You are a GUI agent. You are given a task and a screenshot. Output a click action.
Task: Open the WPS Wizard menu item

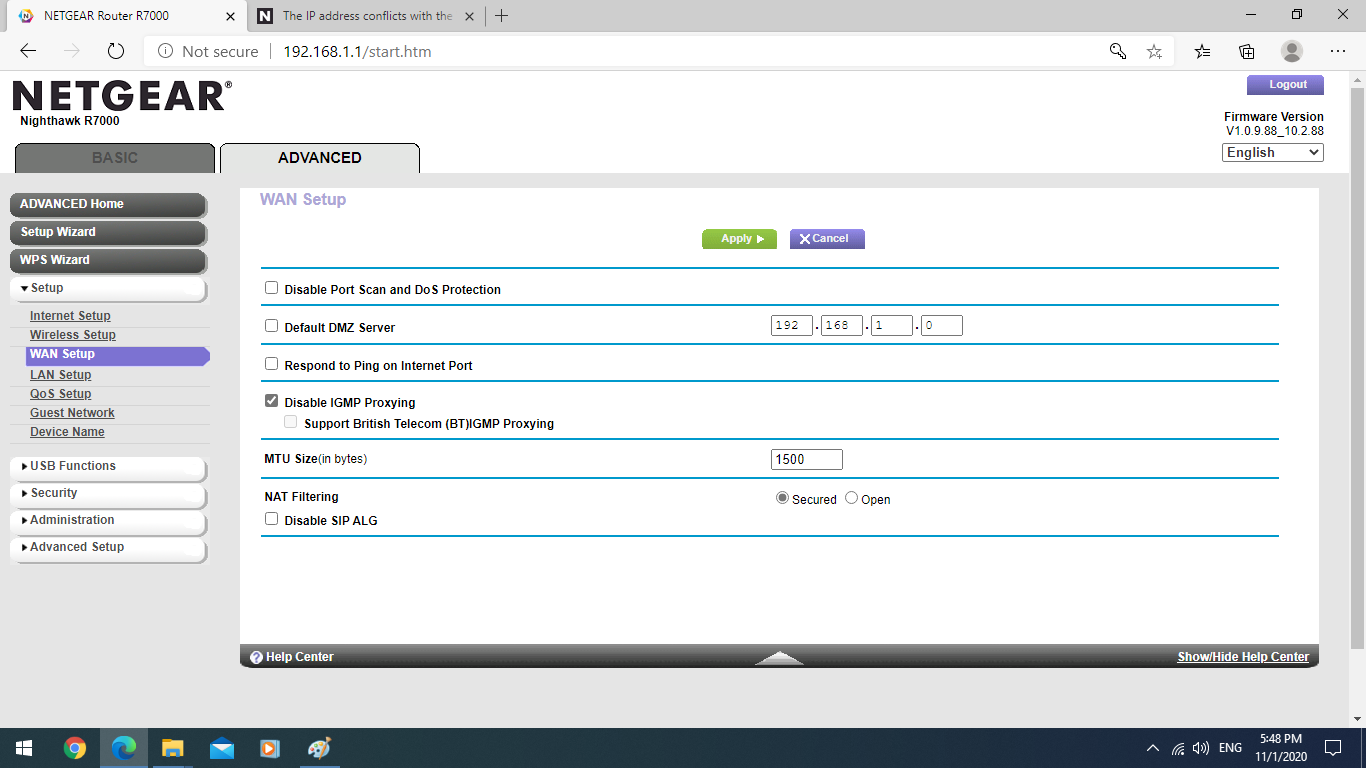click(x=108, y=260)
